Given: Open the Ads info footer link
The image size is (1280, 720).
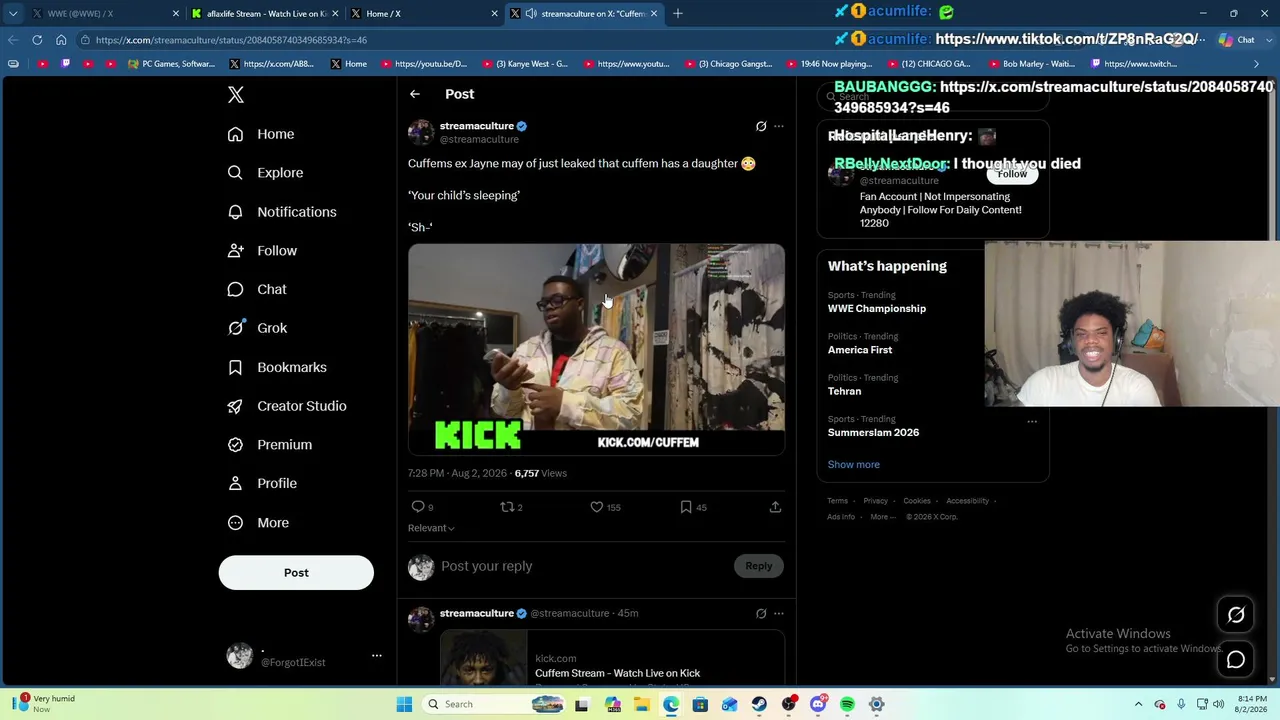Looking at the screenshot, I should tap(841, 517).
